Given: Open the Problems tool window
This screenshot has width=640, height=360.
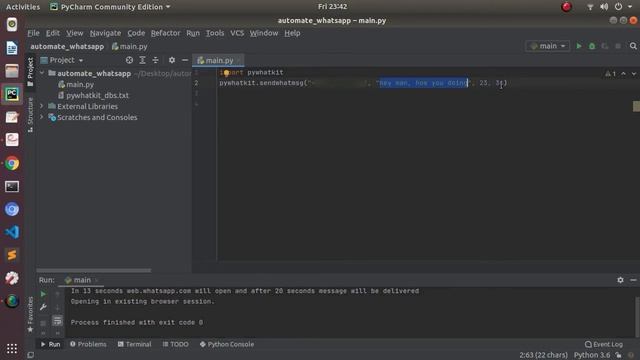Looking at the screenshot, I should [88, 344].
